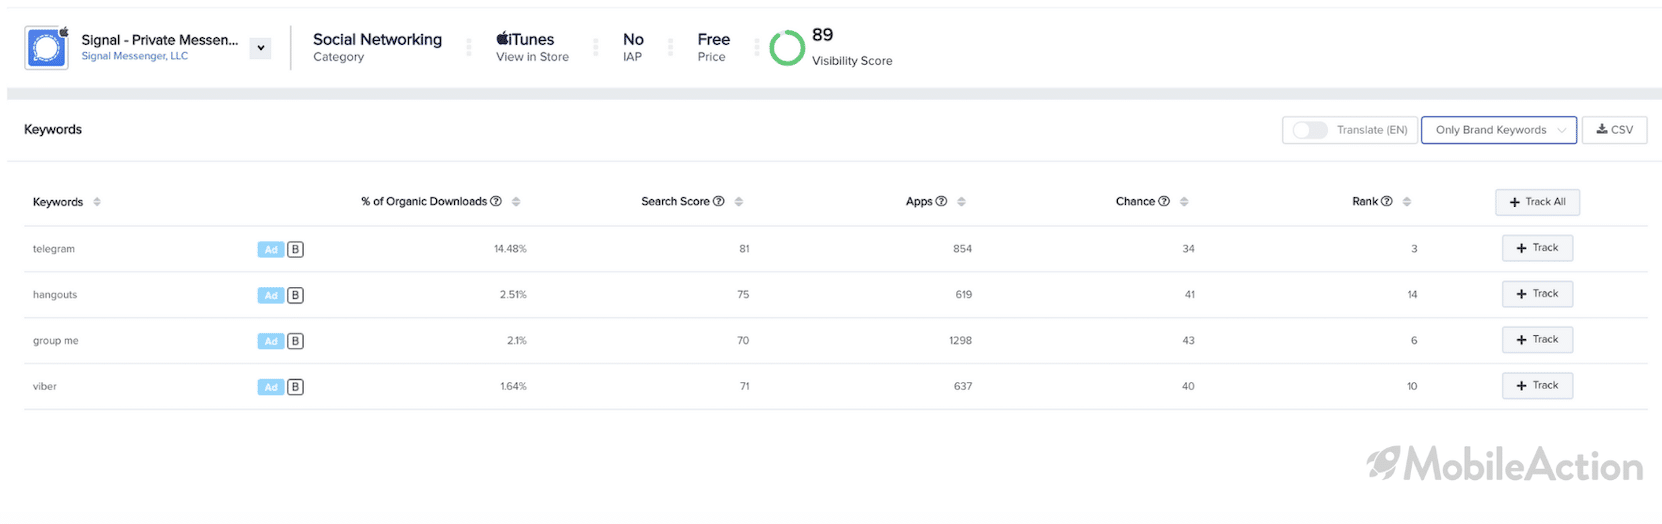The width and height of the screenshot is (1662, 524).
Task: Click help icon beside % of Organic Downloads
Action: click(496, 202)
